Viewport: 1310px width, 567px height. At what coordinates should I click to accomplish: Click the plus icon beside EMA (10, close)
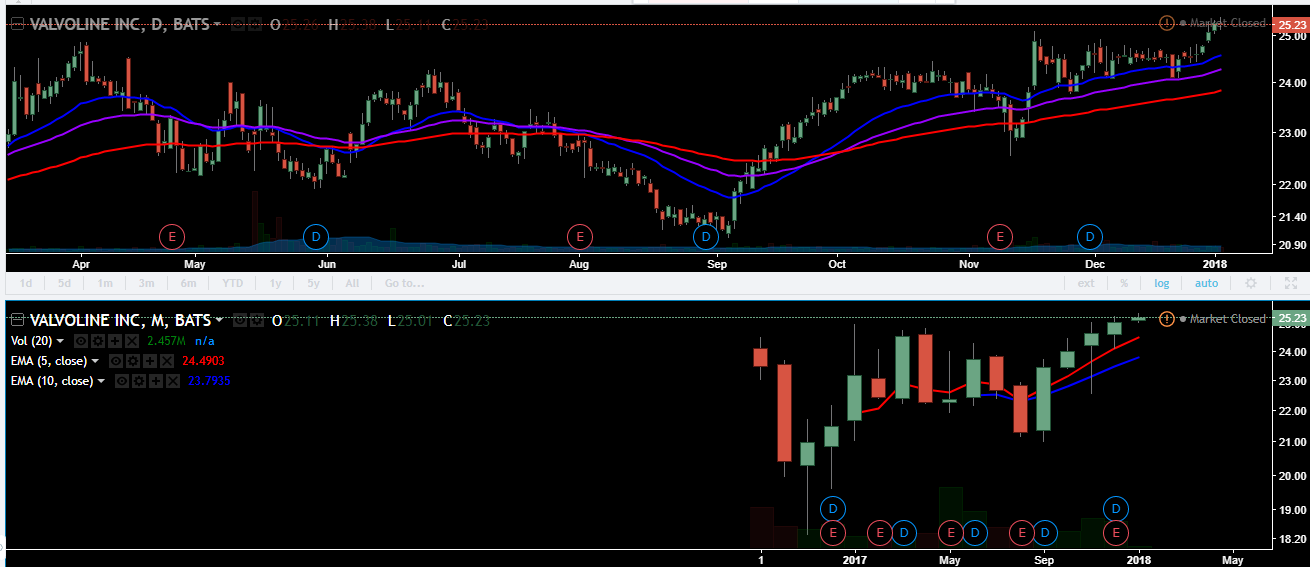point(156,381)
